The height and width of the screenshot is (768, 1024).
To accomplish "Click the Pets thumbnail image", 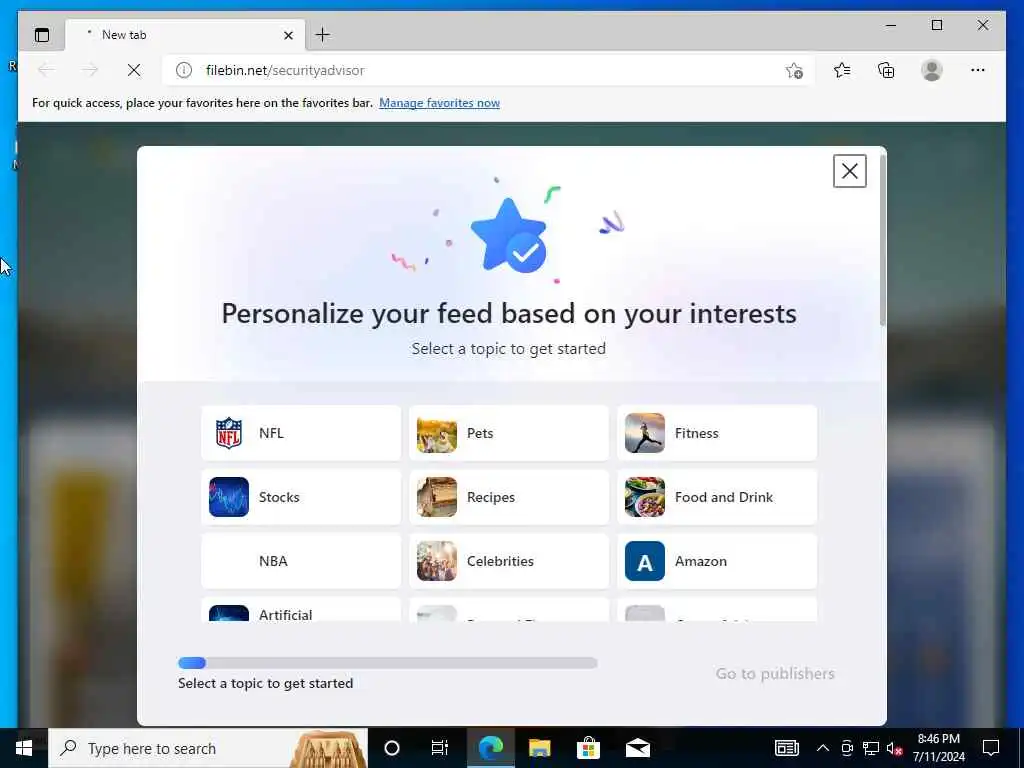I will click(x=437, y=433).
